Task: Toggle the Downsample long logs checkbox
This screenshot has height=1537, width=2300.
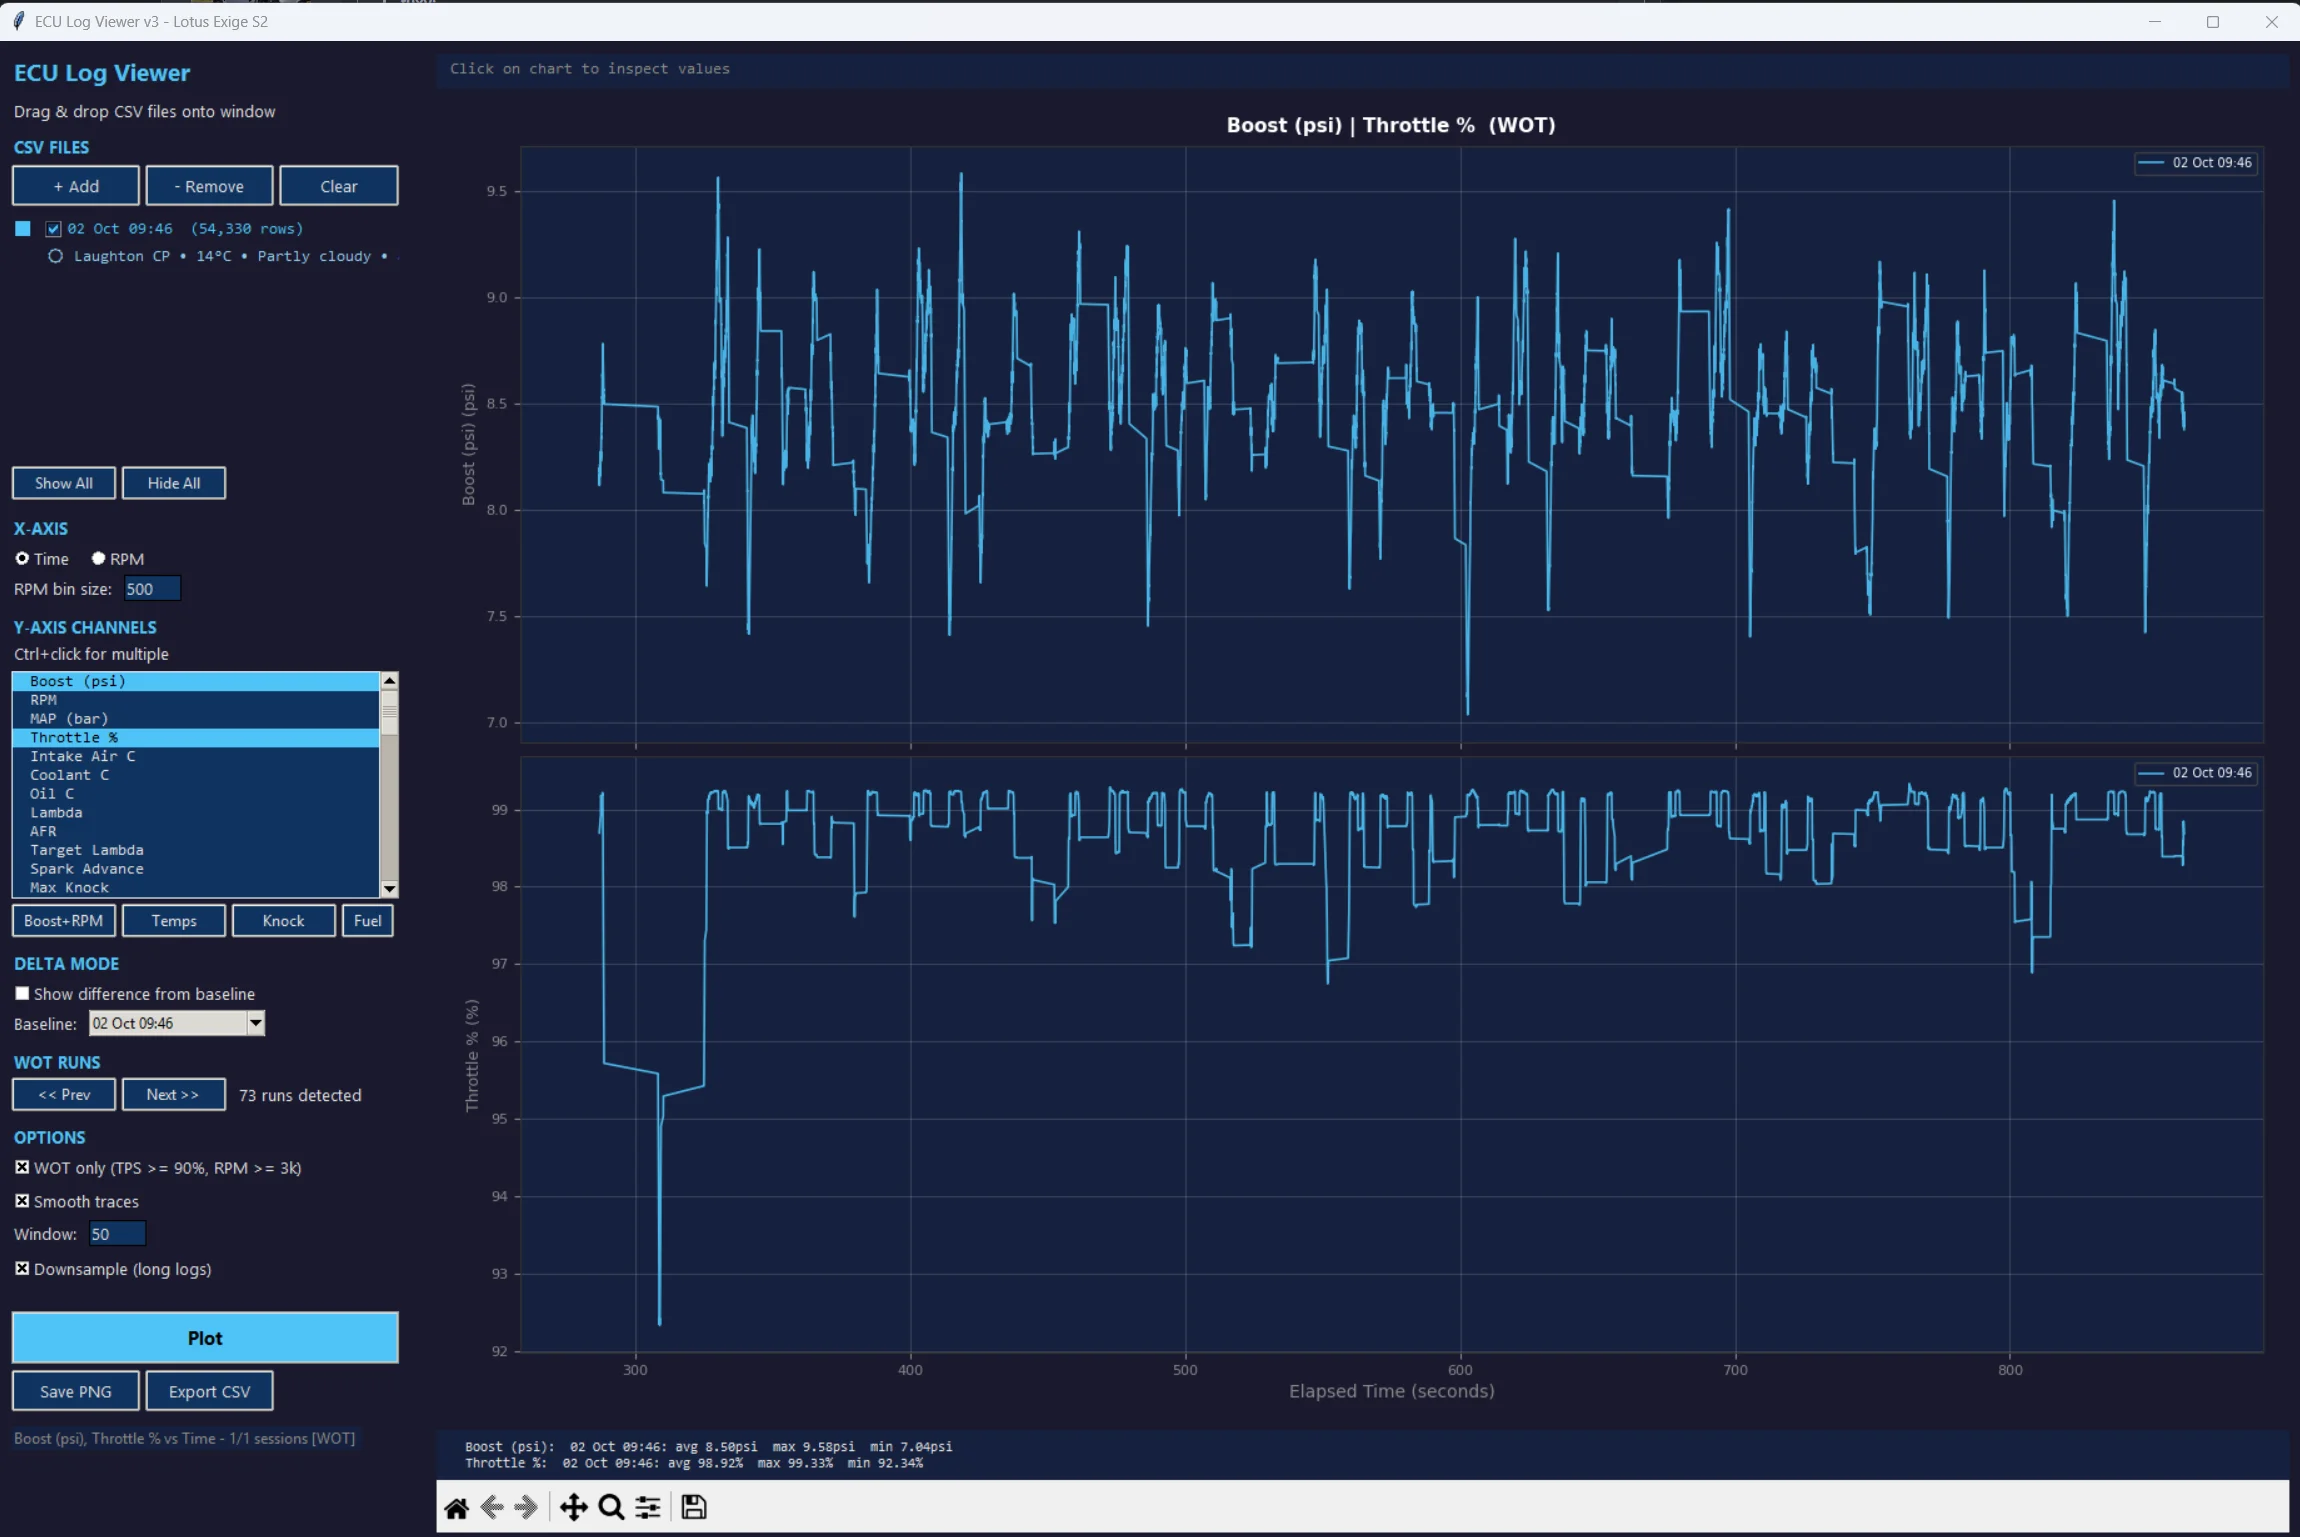Action: click(x=22, y=1268)
